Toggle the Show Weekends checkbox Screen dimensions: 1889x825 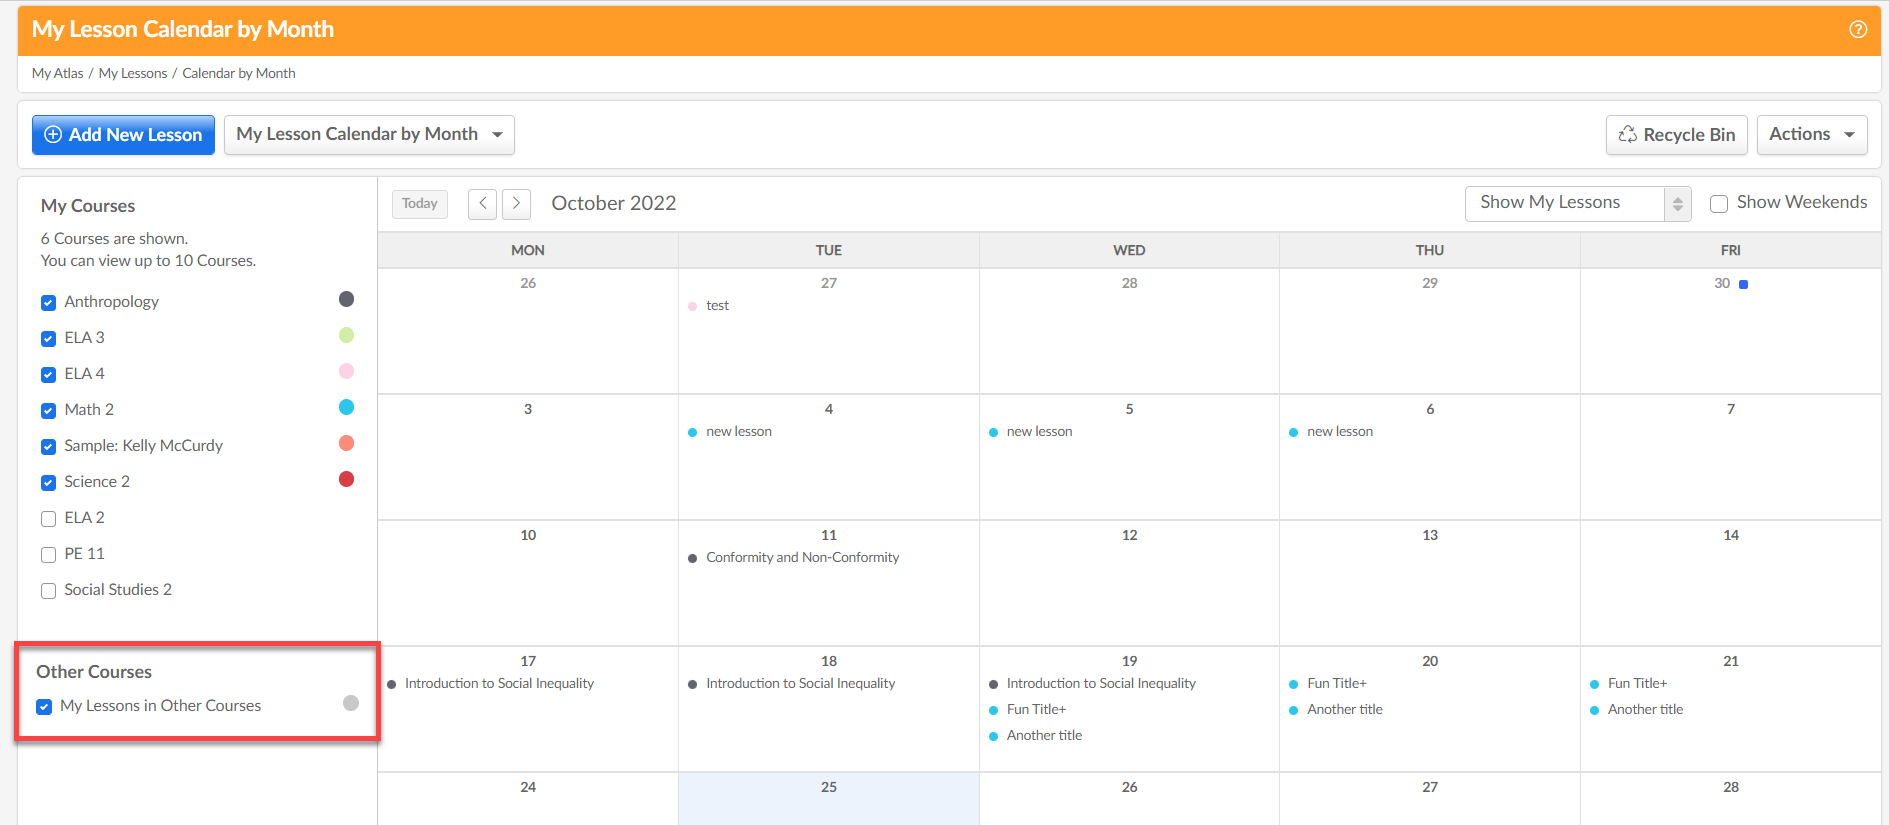[x=1718, y=203]
